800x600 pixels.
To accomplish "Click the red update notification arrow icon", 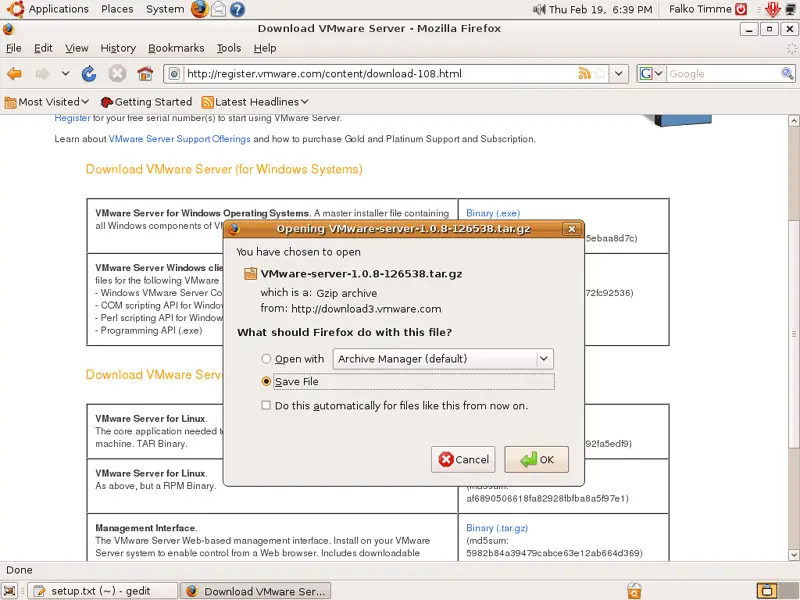I will pyautogui.click(x=773, y=9).
